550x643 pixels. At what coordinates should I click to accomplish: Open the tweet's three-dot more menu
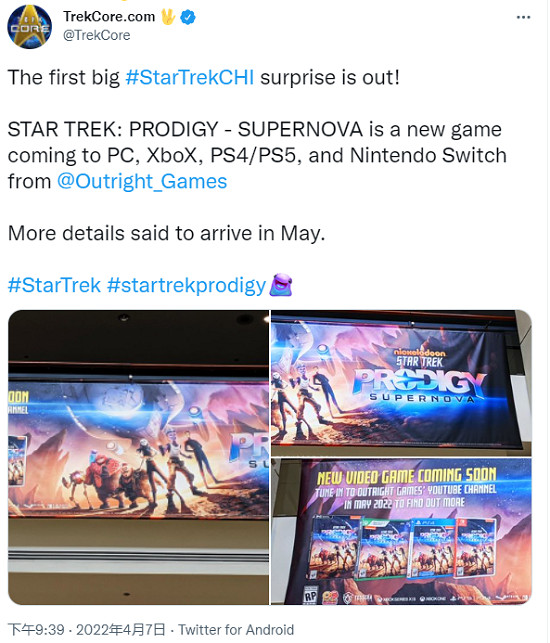[523, 17]
